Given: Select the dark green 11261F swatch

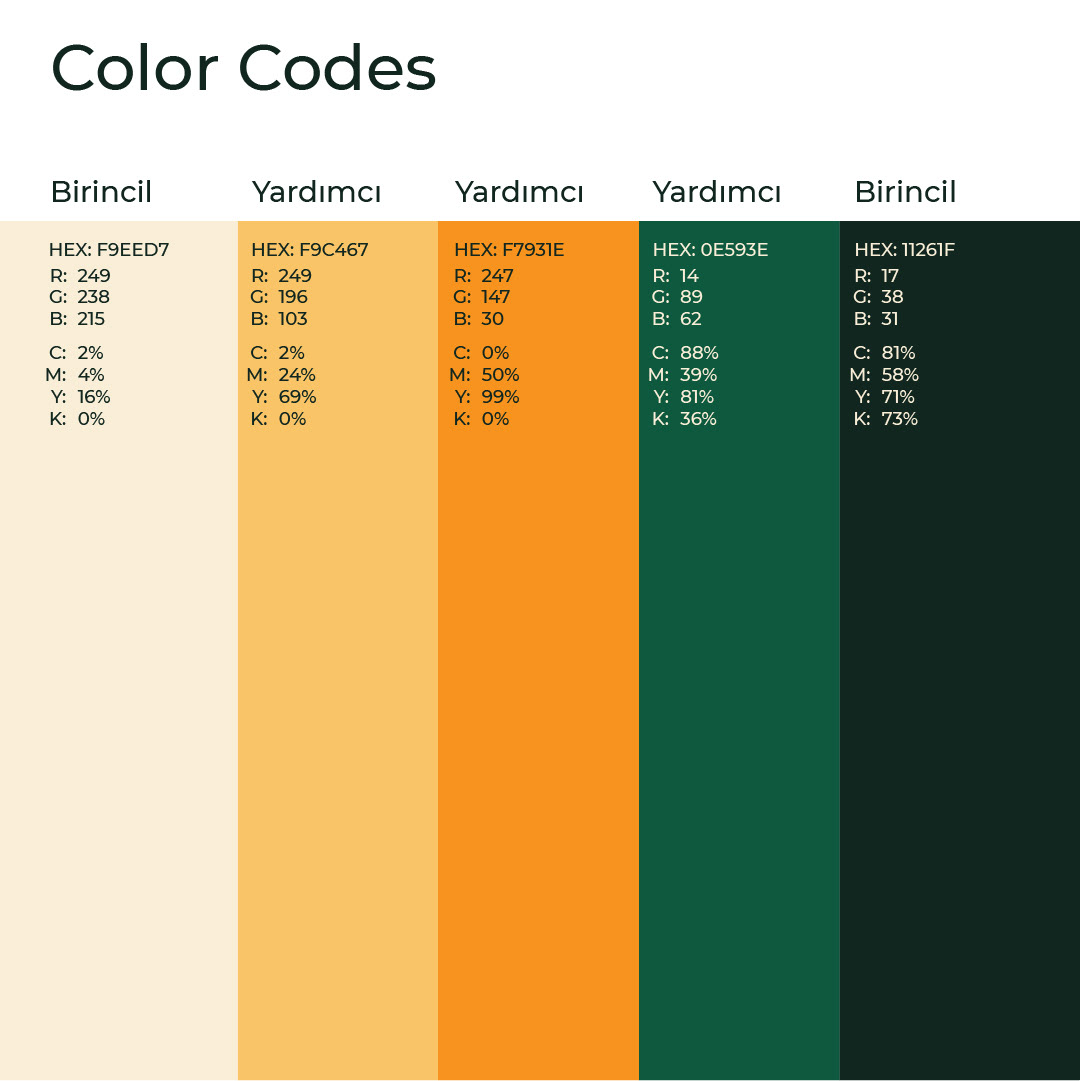Looking at the screenshot, I should tap(960, 650).
